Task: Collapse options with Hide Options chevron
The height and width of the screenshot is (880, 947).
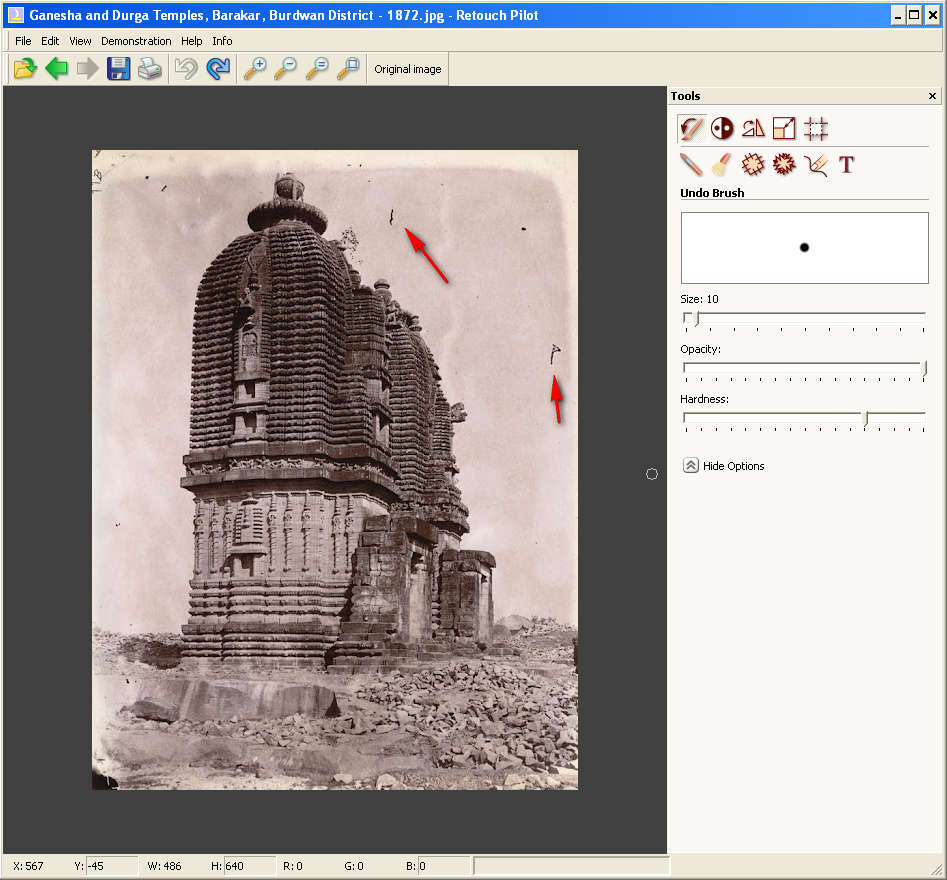Action: 691,466
